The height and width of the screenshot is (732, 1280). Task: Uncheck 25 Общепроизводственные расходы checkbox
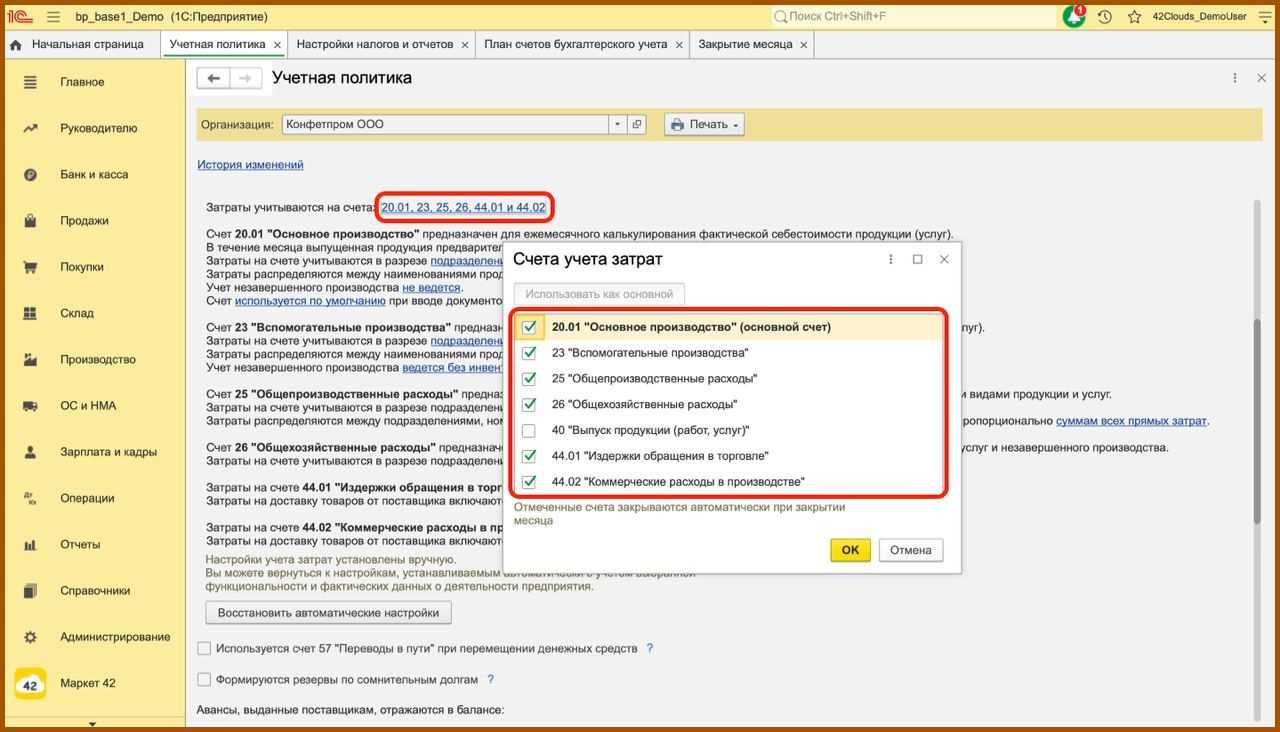(529, 379)
